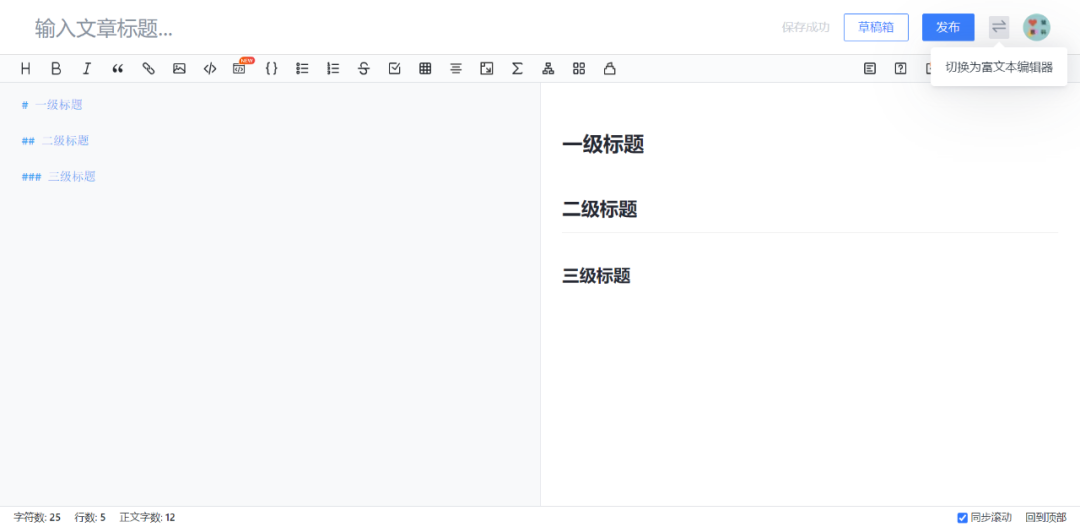Image resolution: width=1080 pixels, height=527 pixels.
Task: Open the Markdown help icon
Action: (900, 68)
